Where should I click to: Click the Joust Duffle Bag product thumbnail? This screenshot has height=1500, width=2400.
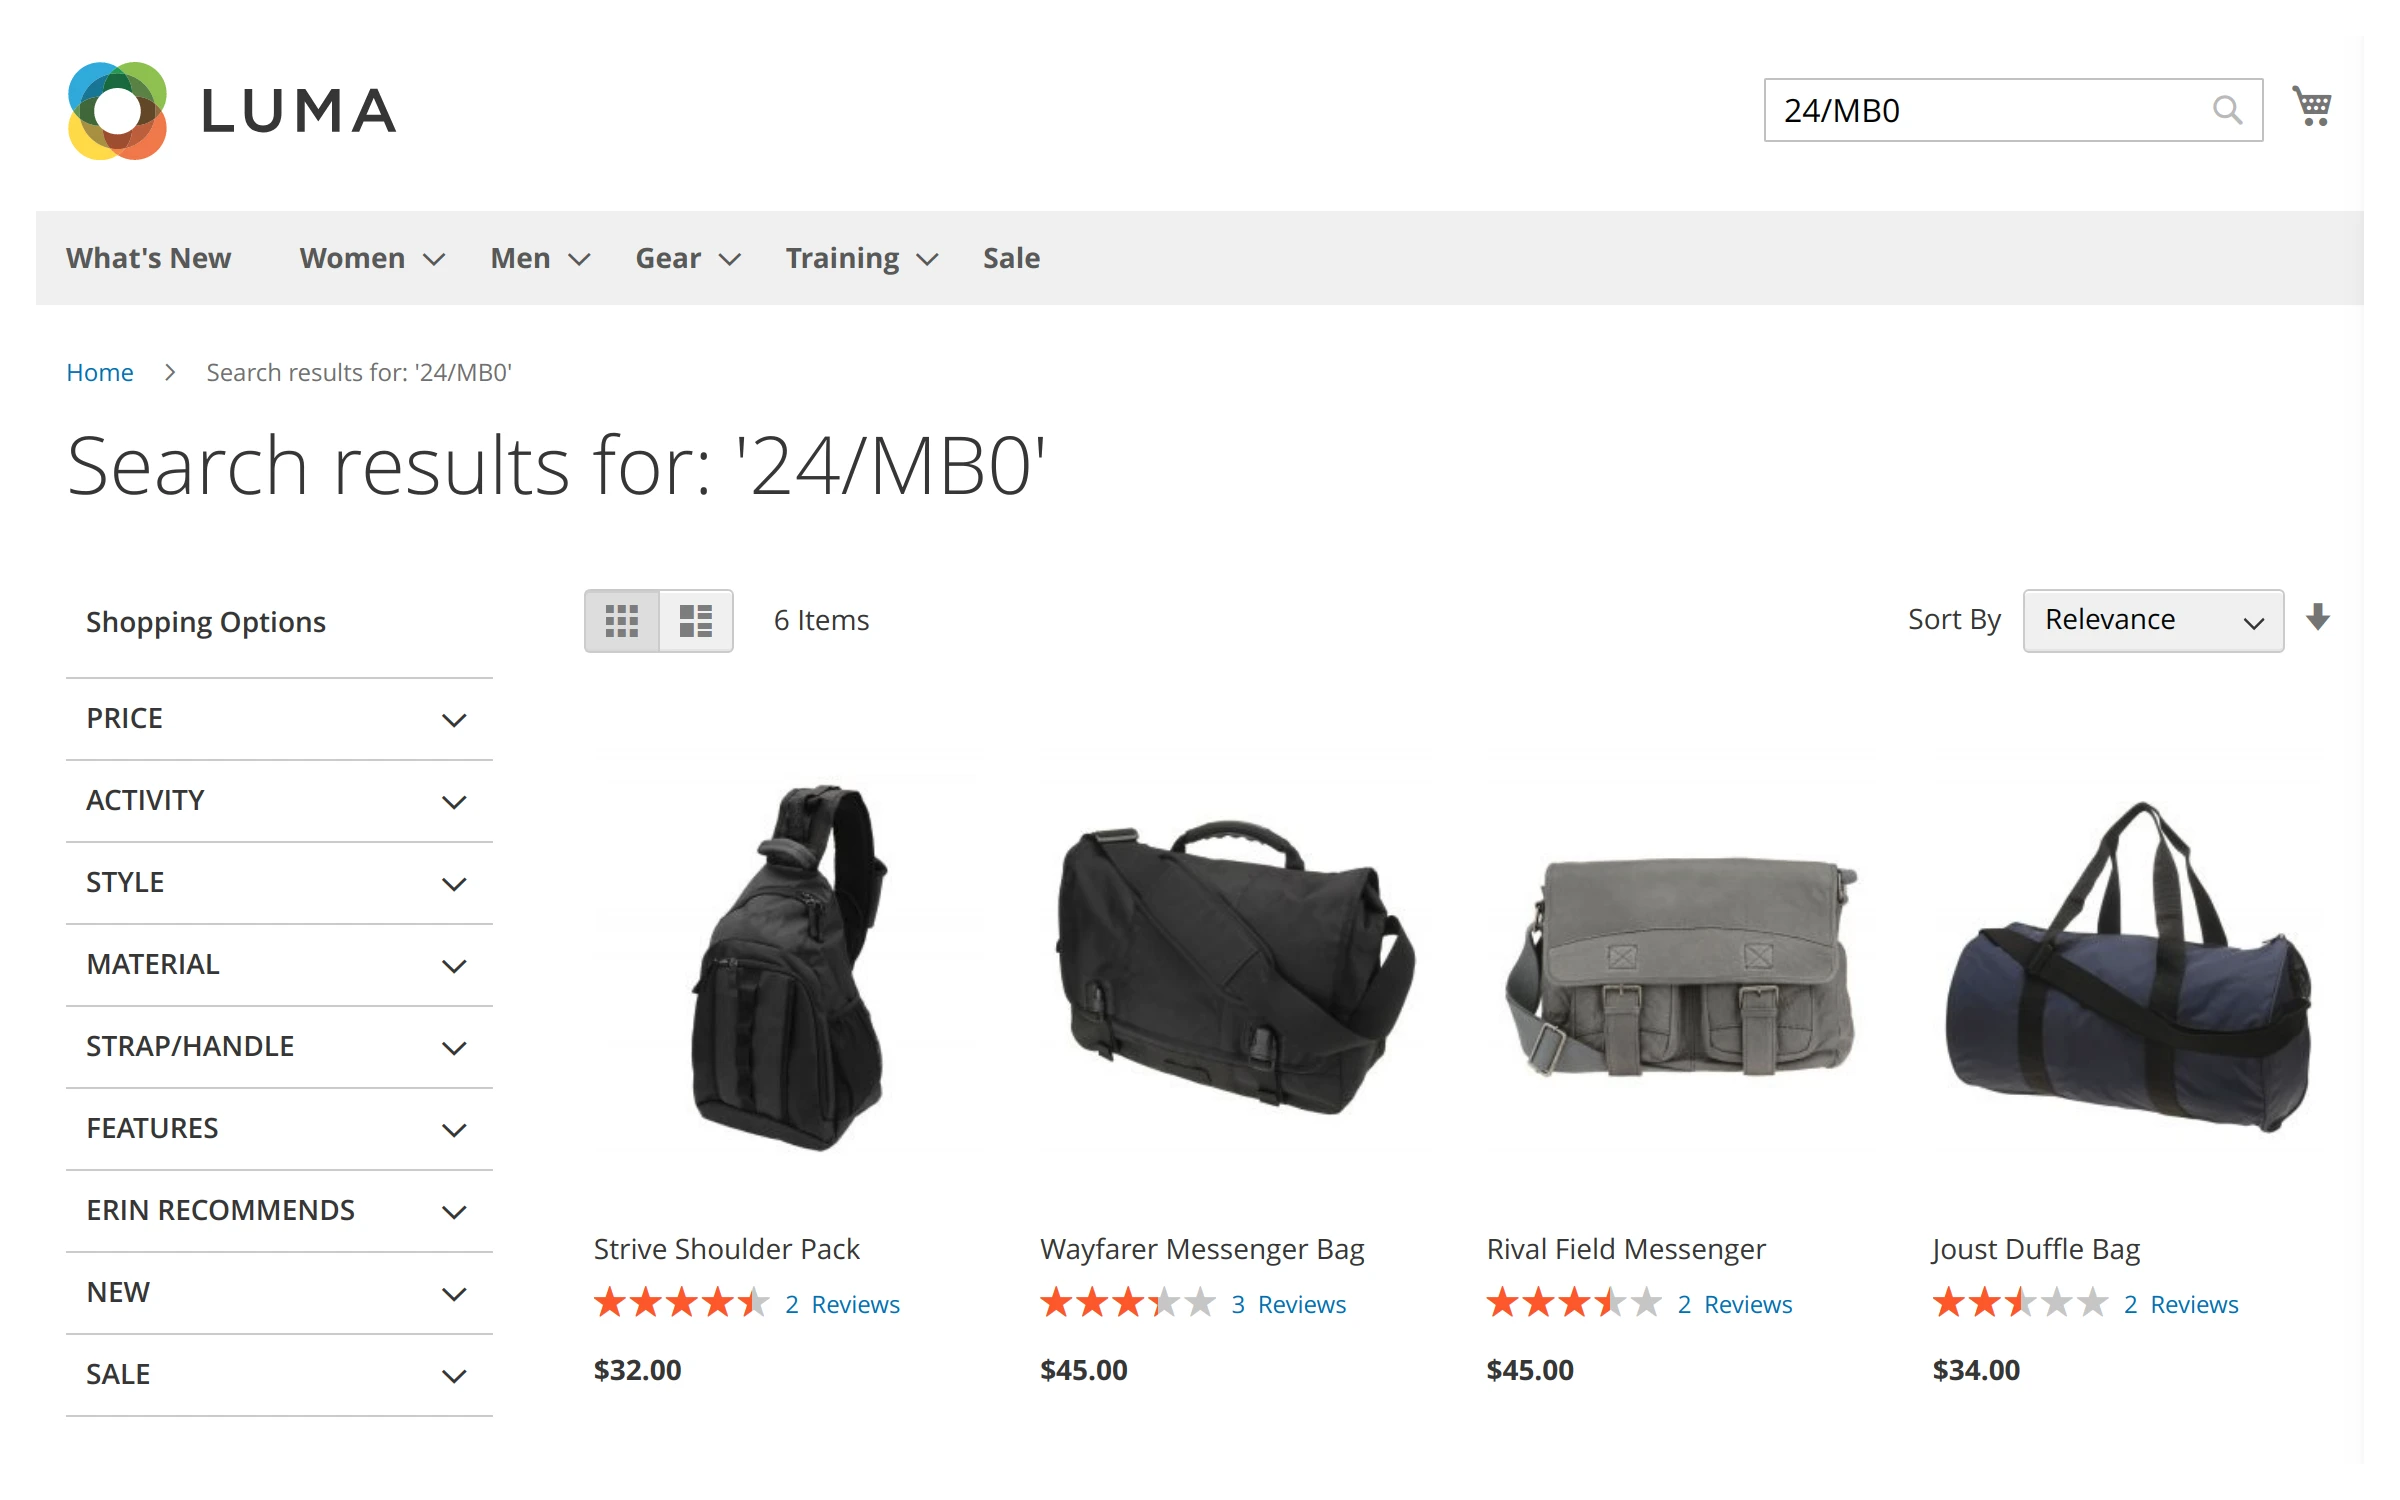[x=2125, y=990]
